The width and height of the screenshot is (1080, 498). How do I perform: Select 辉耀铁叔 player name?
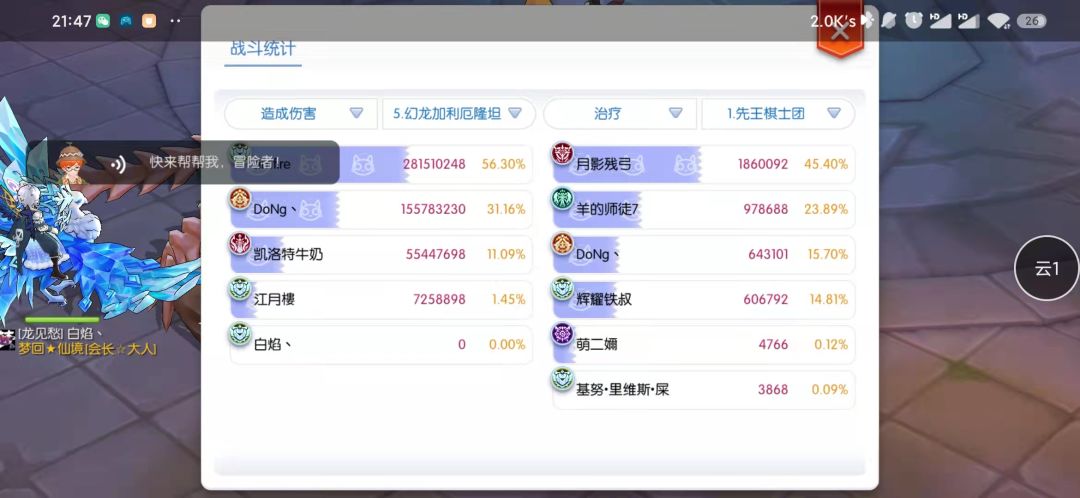(x=603, y=300)
